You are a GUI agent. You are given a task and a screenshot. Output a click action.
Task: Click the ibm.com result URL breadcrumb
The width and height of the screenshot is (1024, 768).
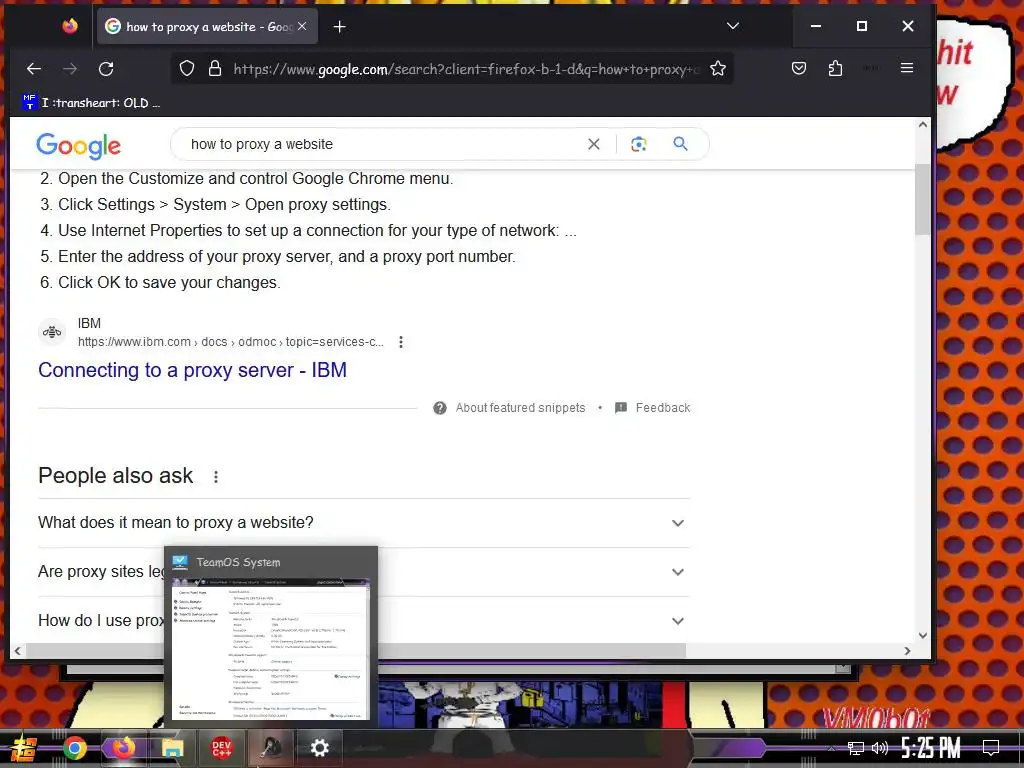click(231, 342)
